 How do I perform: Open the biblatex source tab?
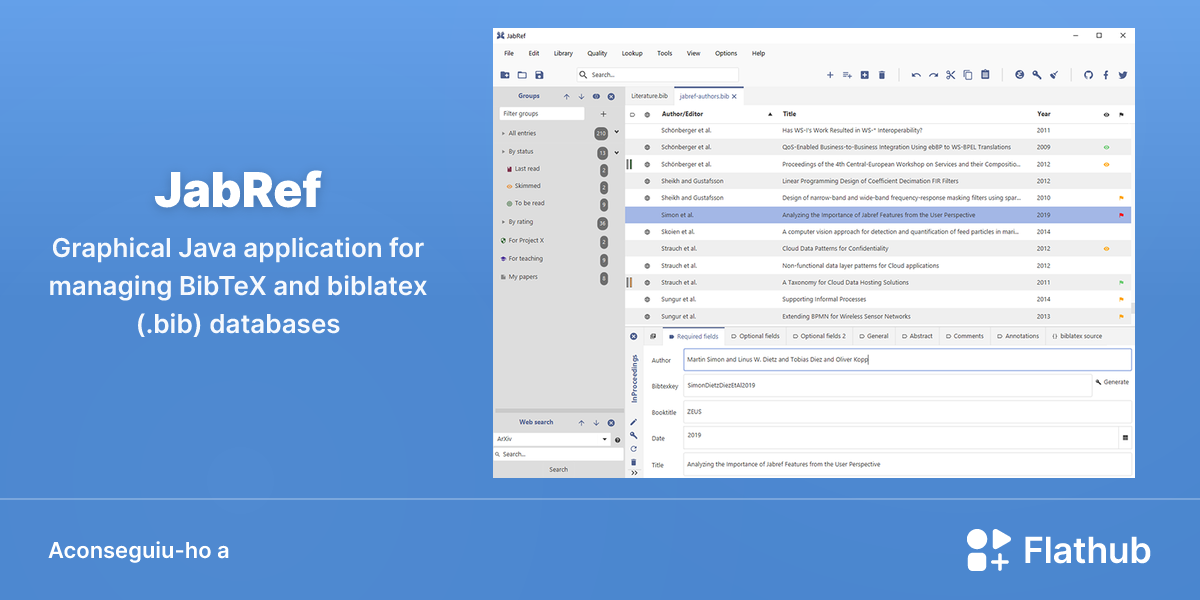(x=1077, y=336)
